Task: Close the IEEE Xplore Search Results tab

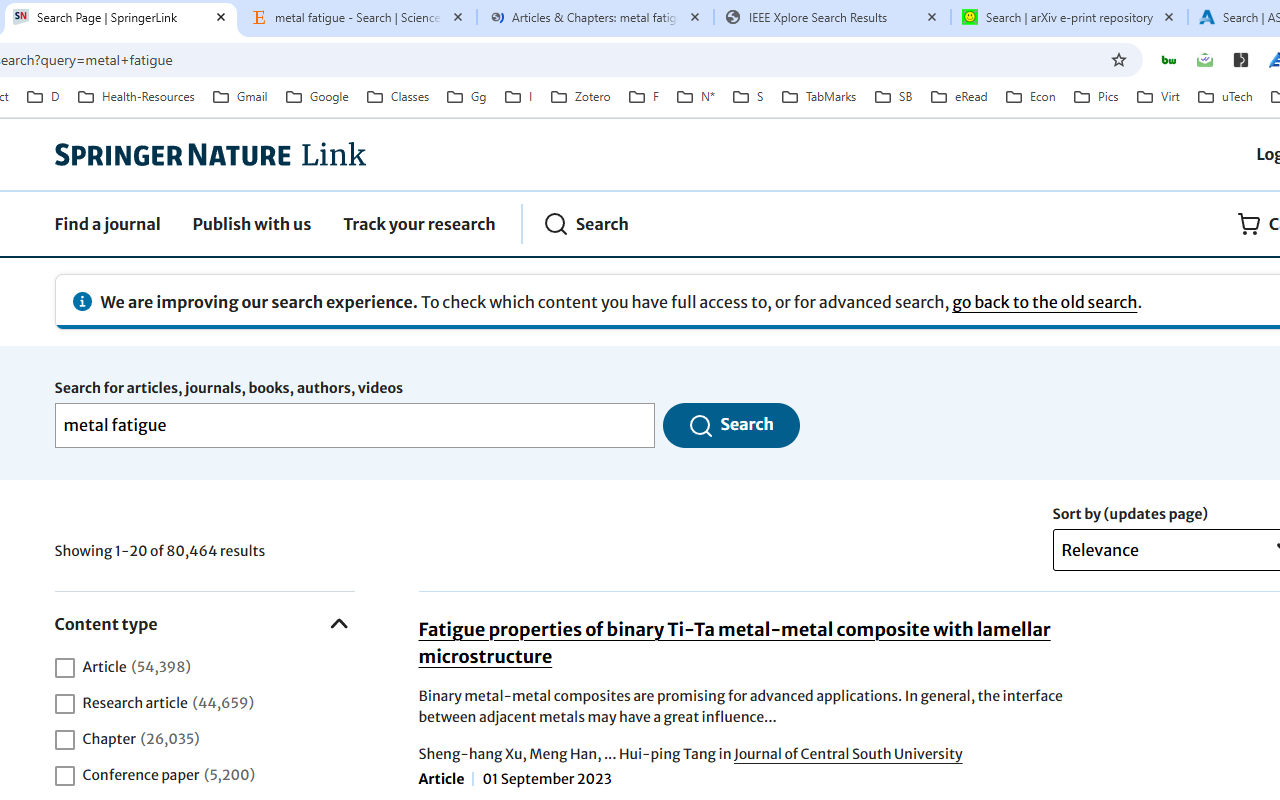Action: (x=932, y=17)
